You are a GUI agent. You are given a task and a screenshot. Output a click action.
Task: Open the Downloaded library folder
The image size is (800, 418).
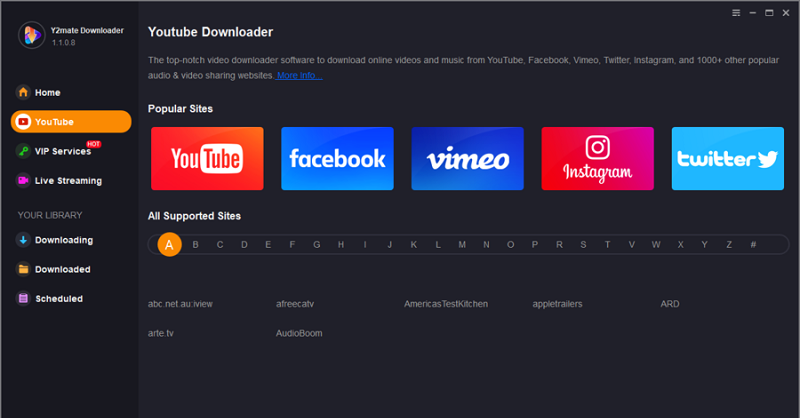(71, 269)
